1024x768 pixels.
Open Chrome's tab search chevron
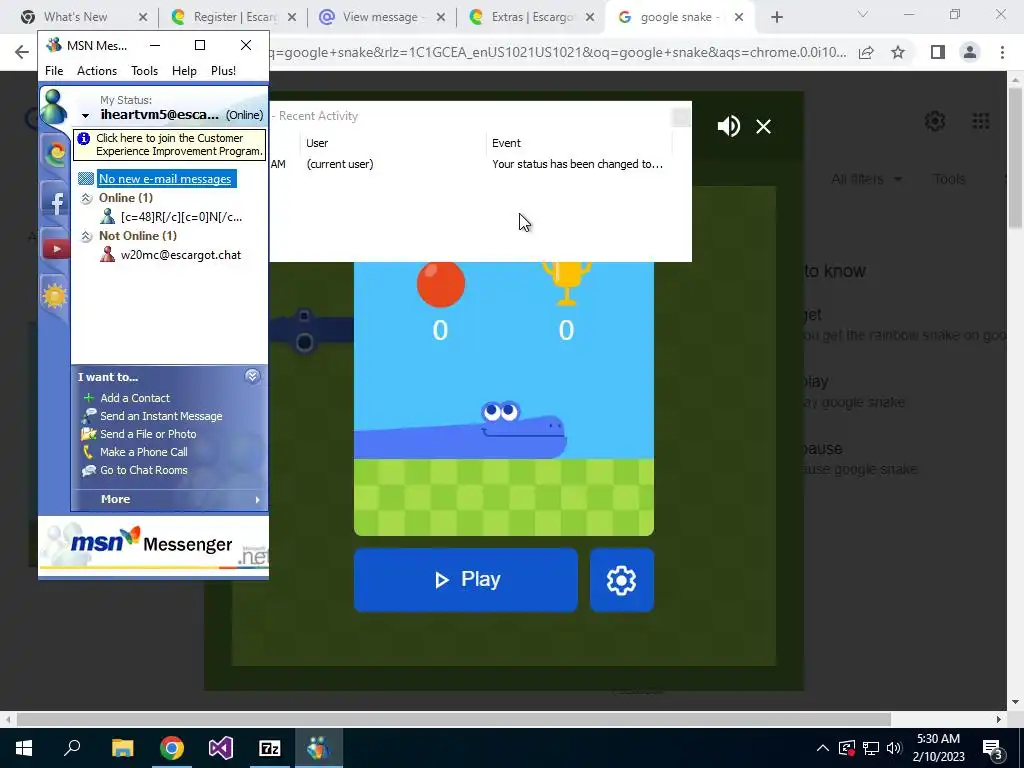click(863, 14)
